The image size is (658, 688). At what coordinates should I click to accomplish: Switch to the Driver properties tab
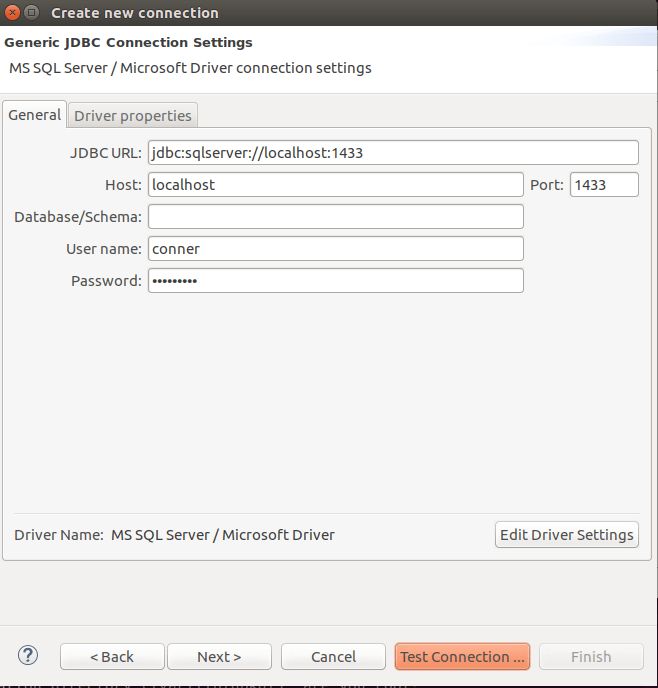tap(132, 116)
